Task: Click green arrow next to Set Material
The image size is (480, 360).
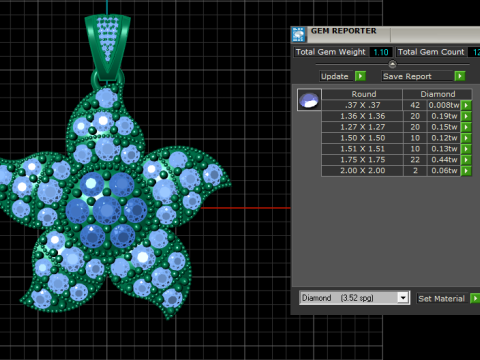Action: [x=475, y=298]
